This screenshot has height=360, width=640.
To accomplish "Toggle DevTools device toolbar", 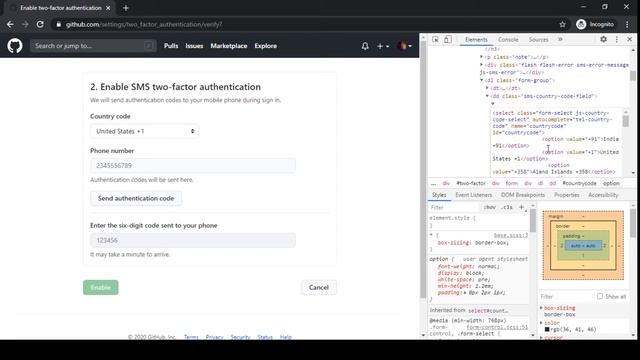I will [448, 40].
